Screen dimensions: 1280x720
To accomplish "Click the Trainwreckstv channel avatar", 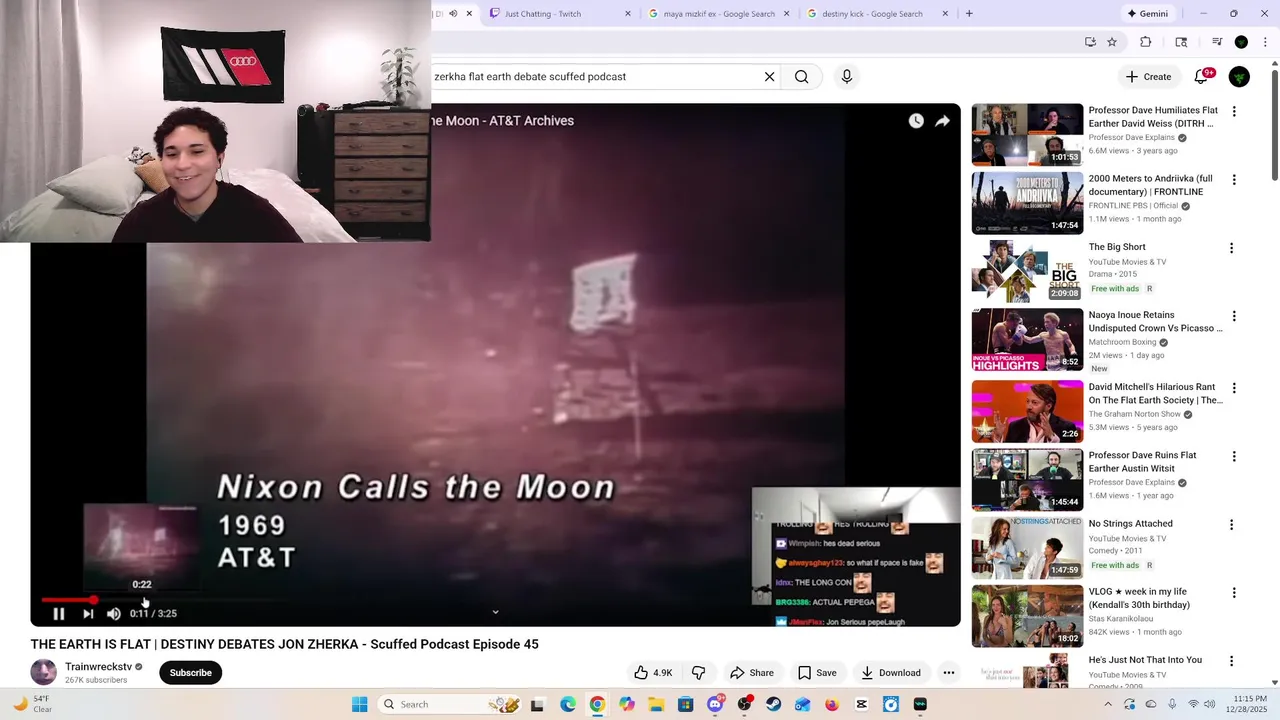I will 44,673.
